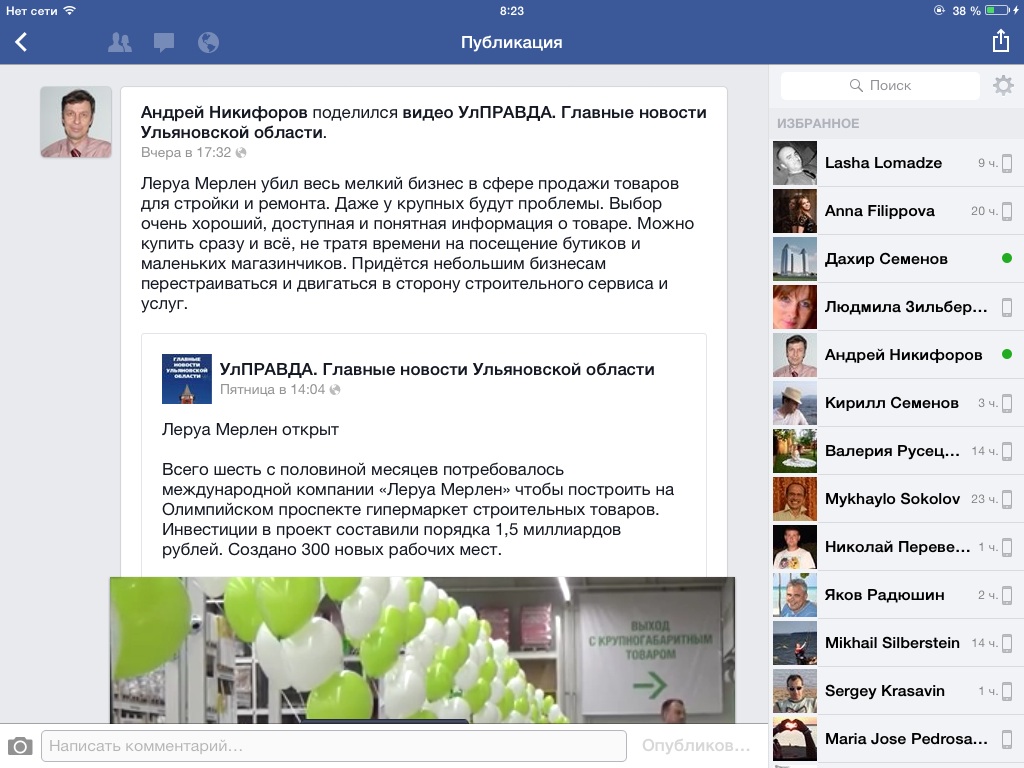Open friend requests icon
The height and width of the screenshot is (768, 1024).
[119, 42]
